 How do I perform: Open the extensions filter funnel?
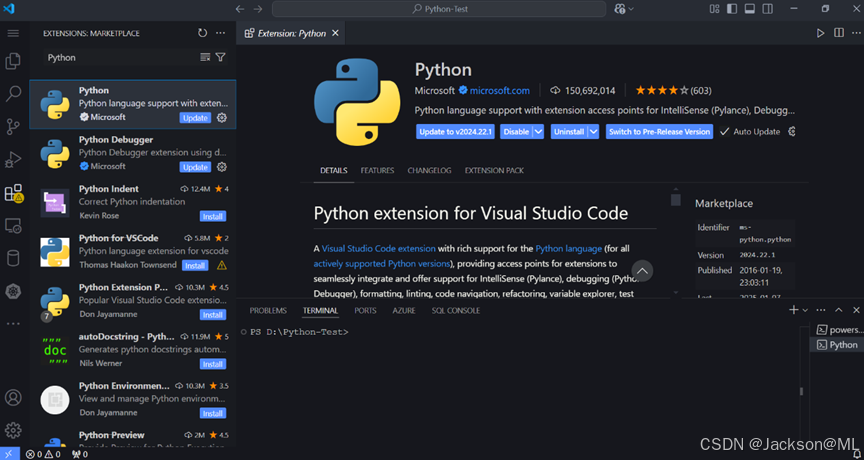pos(220,57)
